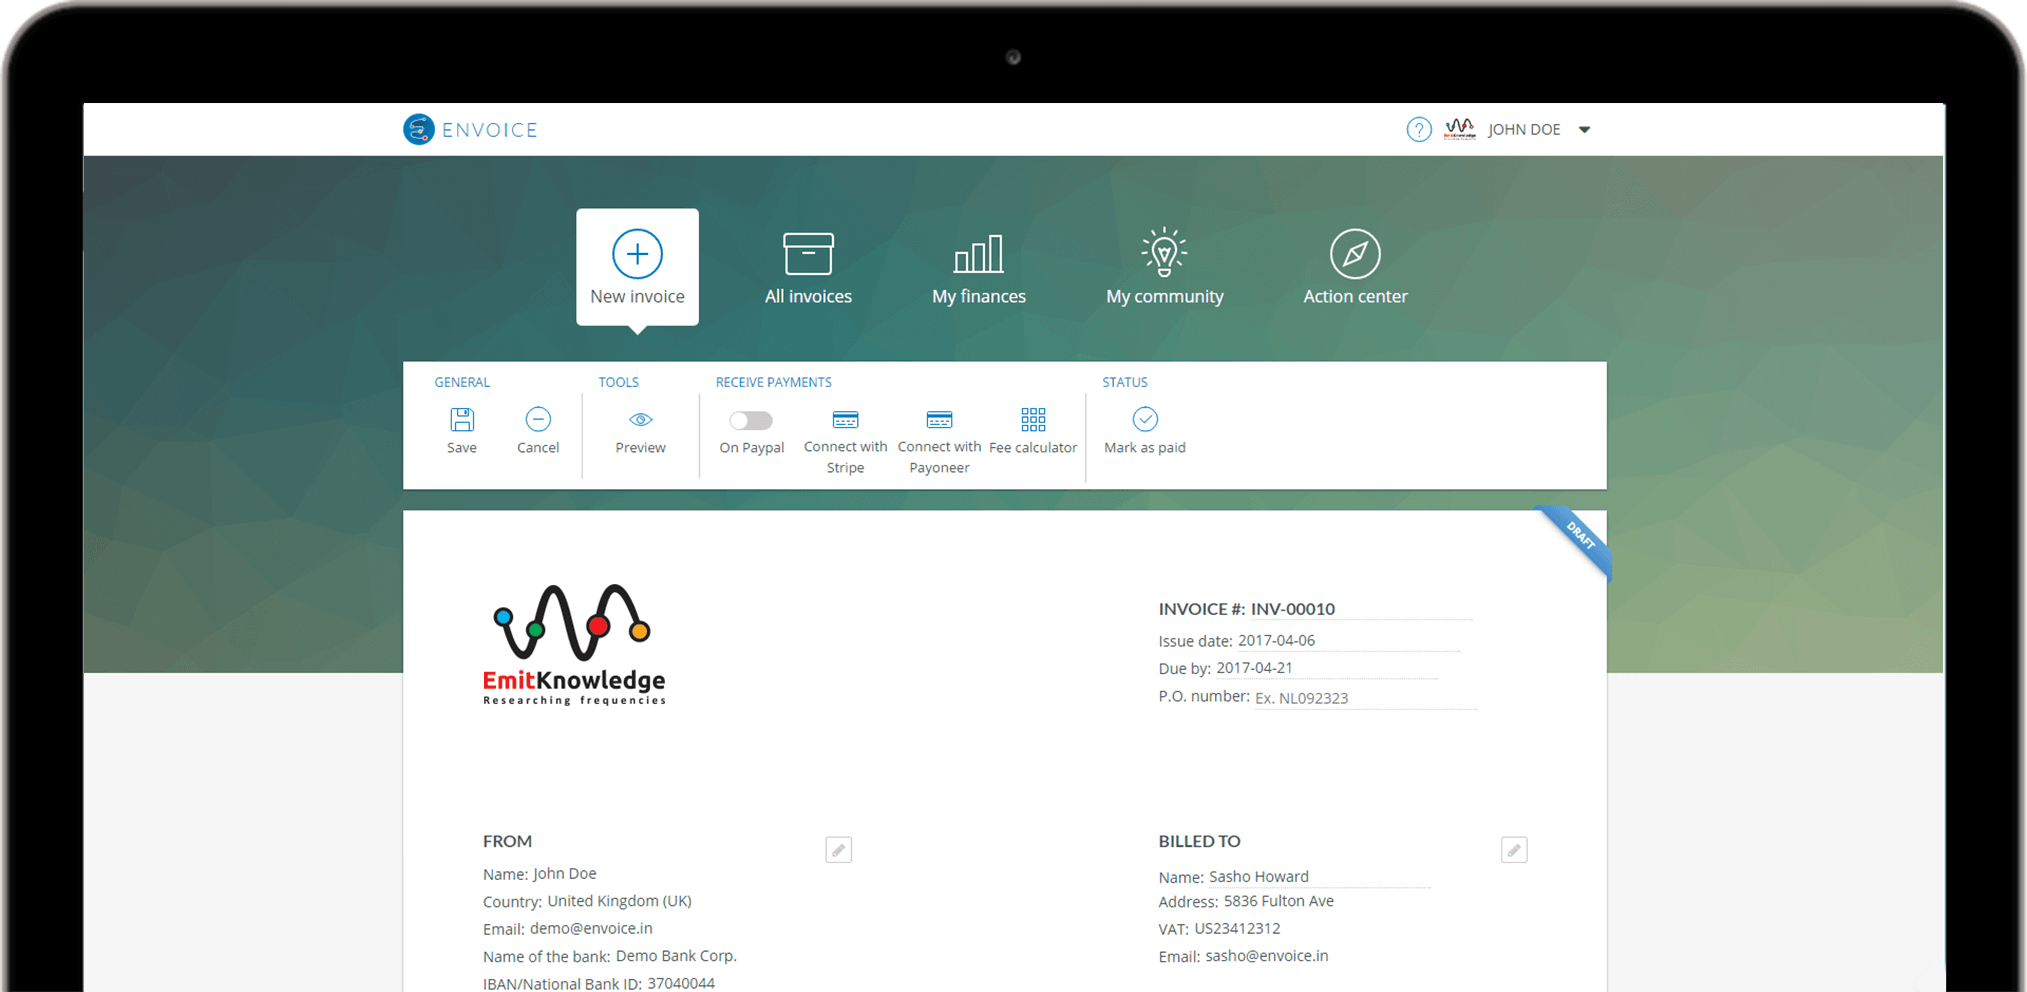The width and height of the screenshot is (2027, 992).
Task: Click the Save floppy disk icon
Action: point(461,420)
